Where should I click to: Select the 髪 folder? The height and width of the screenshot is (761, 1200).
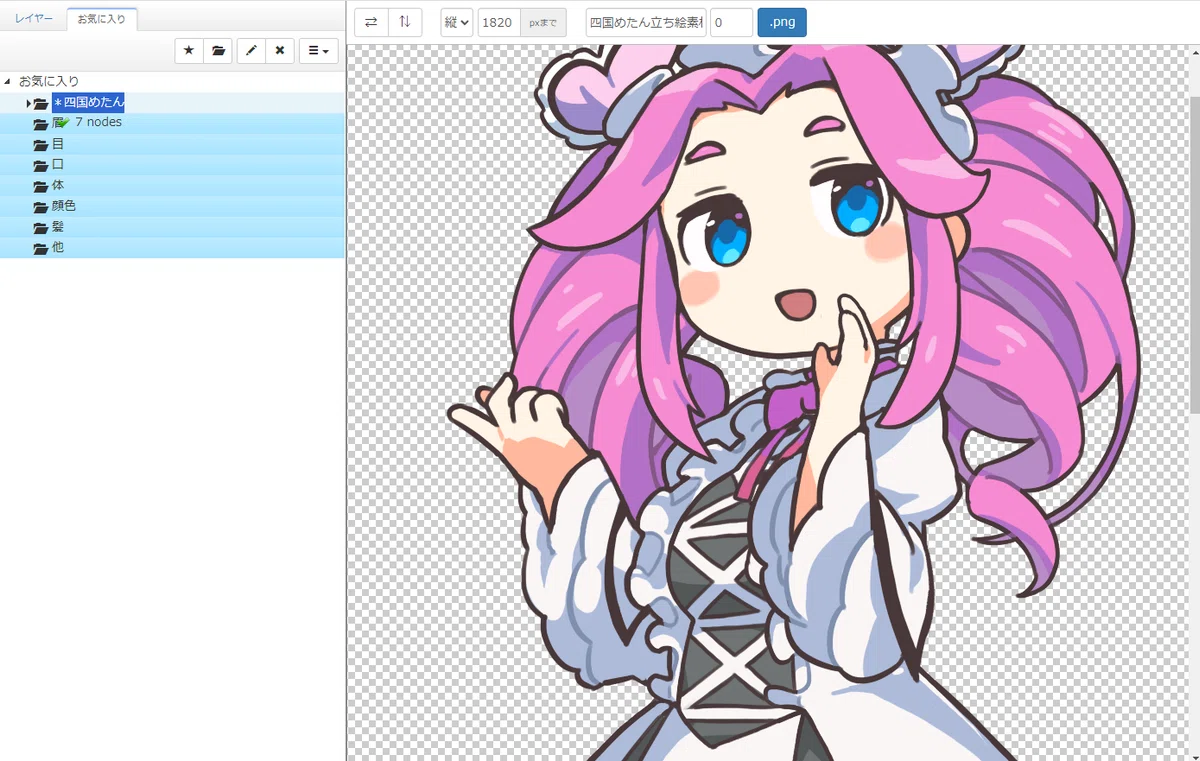pos(172,227)
